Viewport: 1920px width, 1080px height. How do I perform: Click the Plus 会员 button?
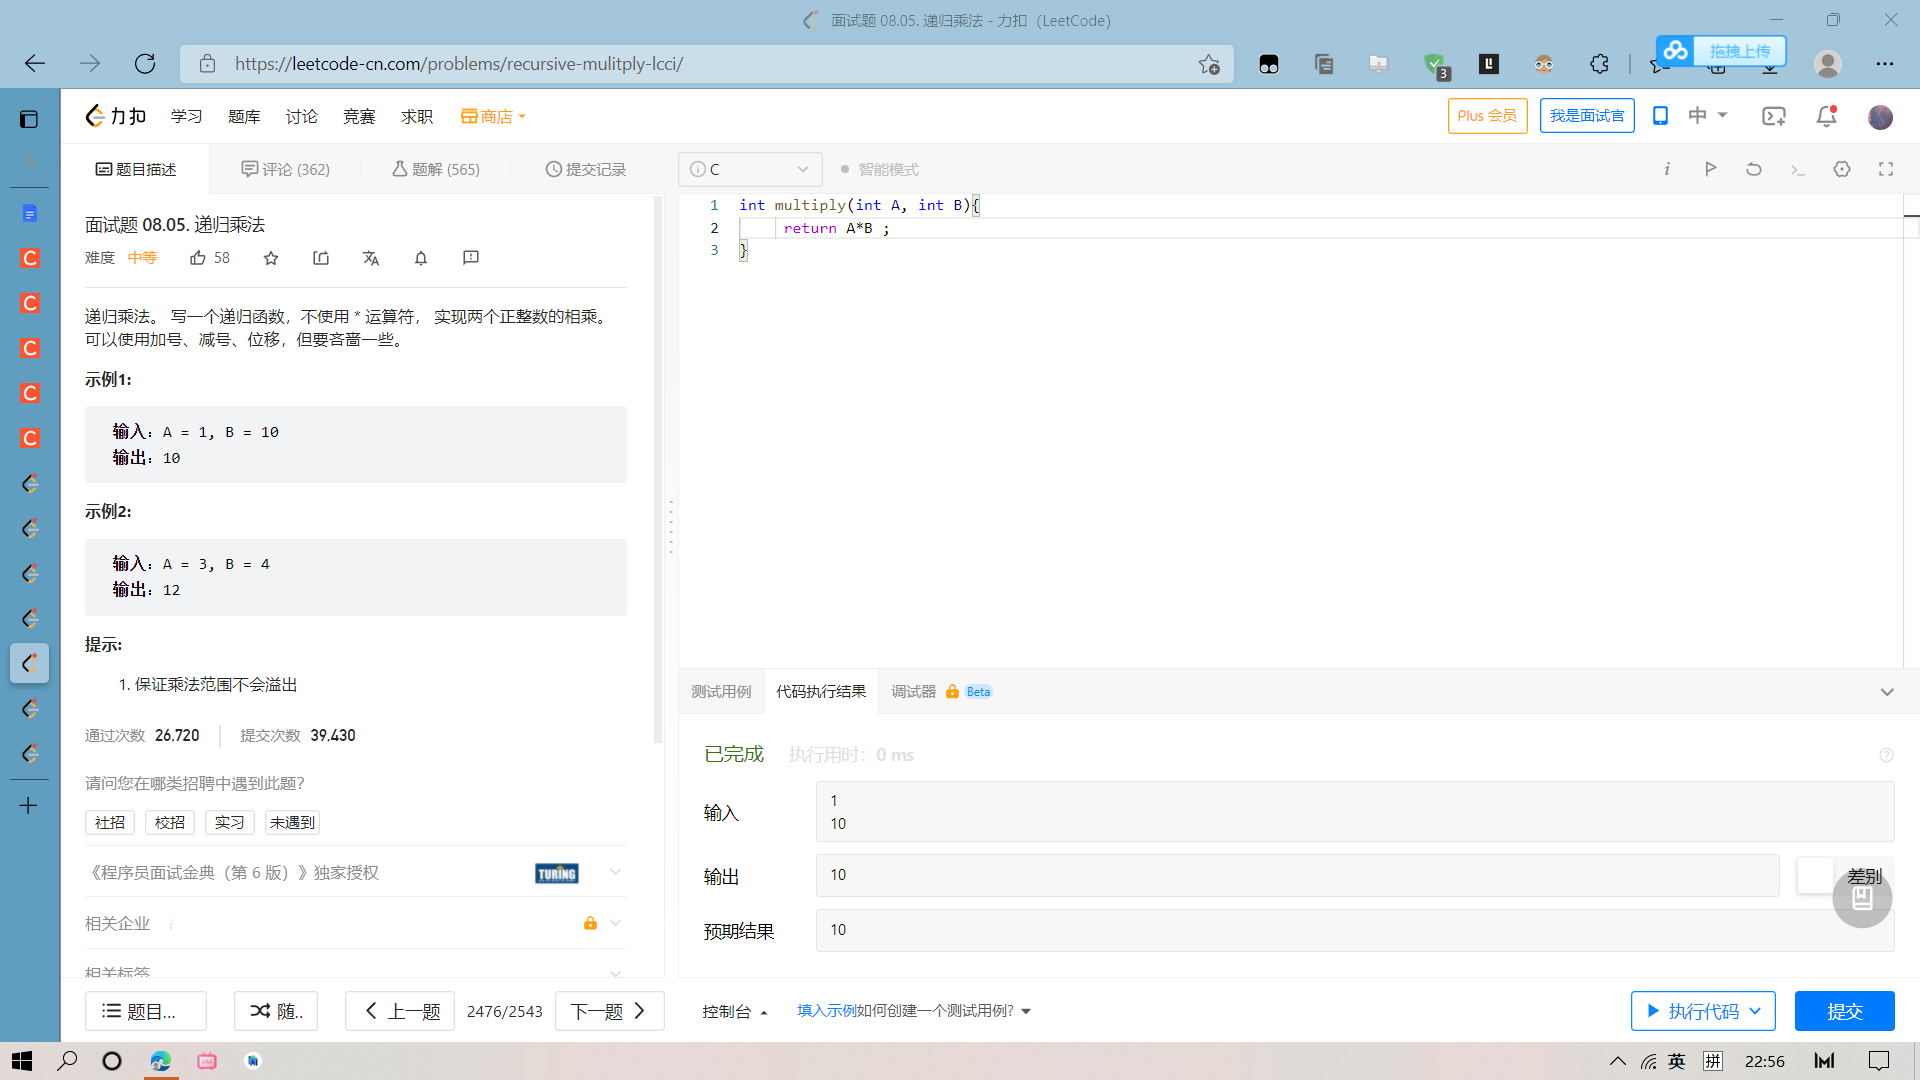click(x=1487, y=116)
